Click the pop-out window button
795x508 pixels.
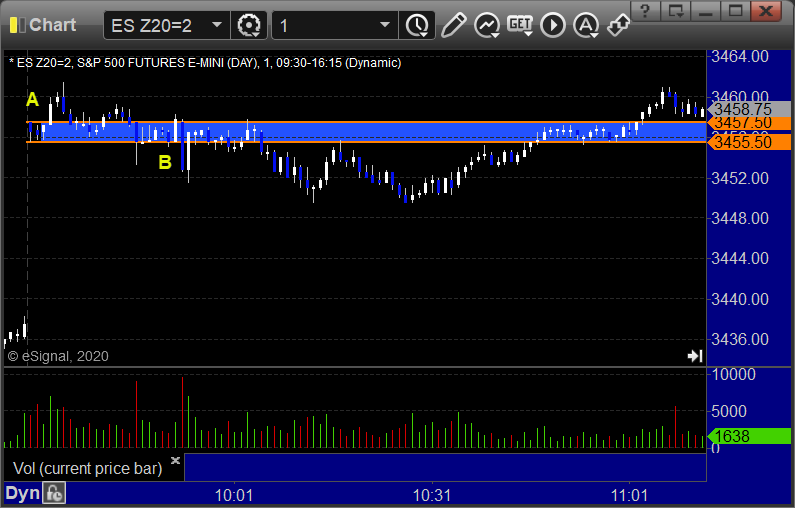click(676, 11)
